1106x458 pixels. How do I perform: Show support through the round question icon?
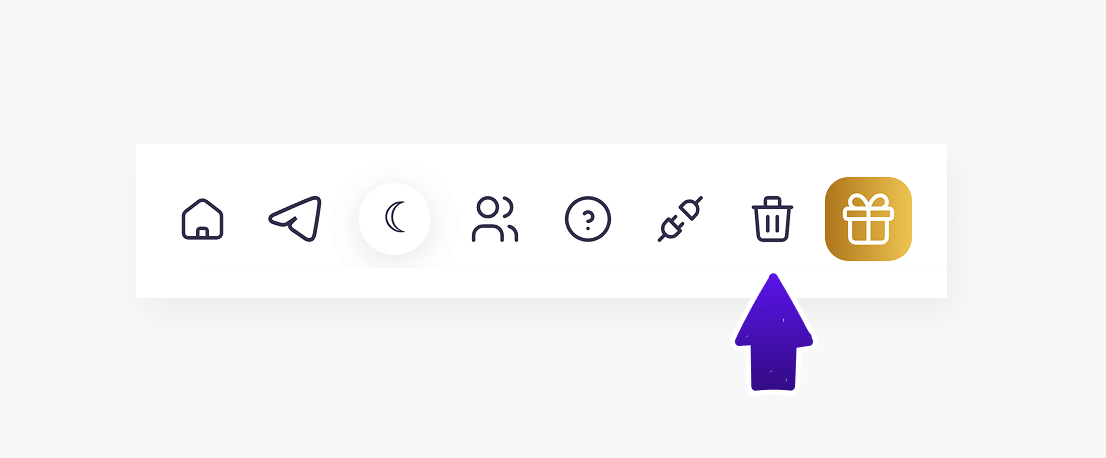(588, 219)
